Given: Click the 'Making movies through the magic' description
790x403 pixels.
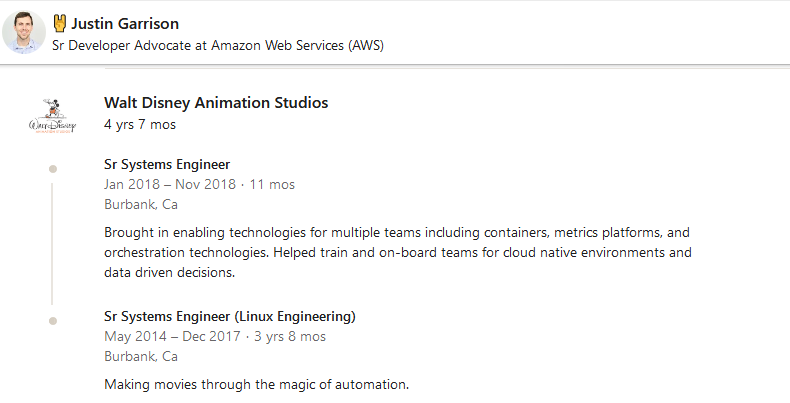Looking at the screenshot, I should (256, 384).
